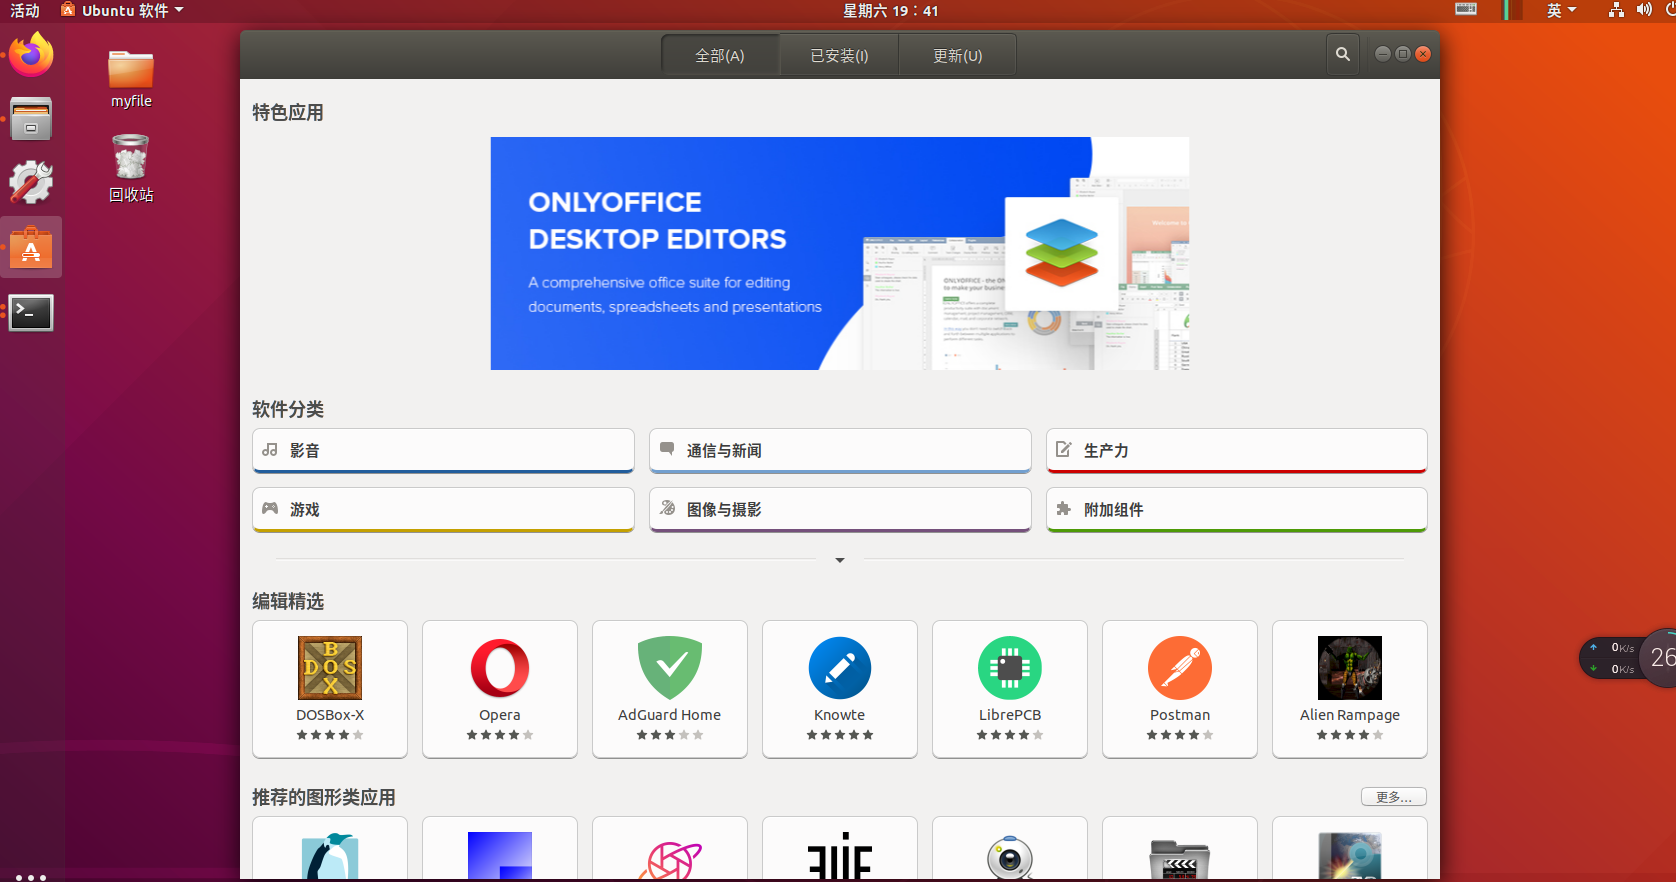Open the search in Ubuntu Software

[x=1343, y=54]
